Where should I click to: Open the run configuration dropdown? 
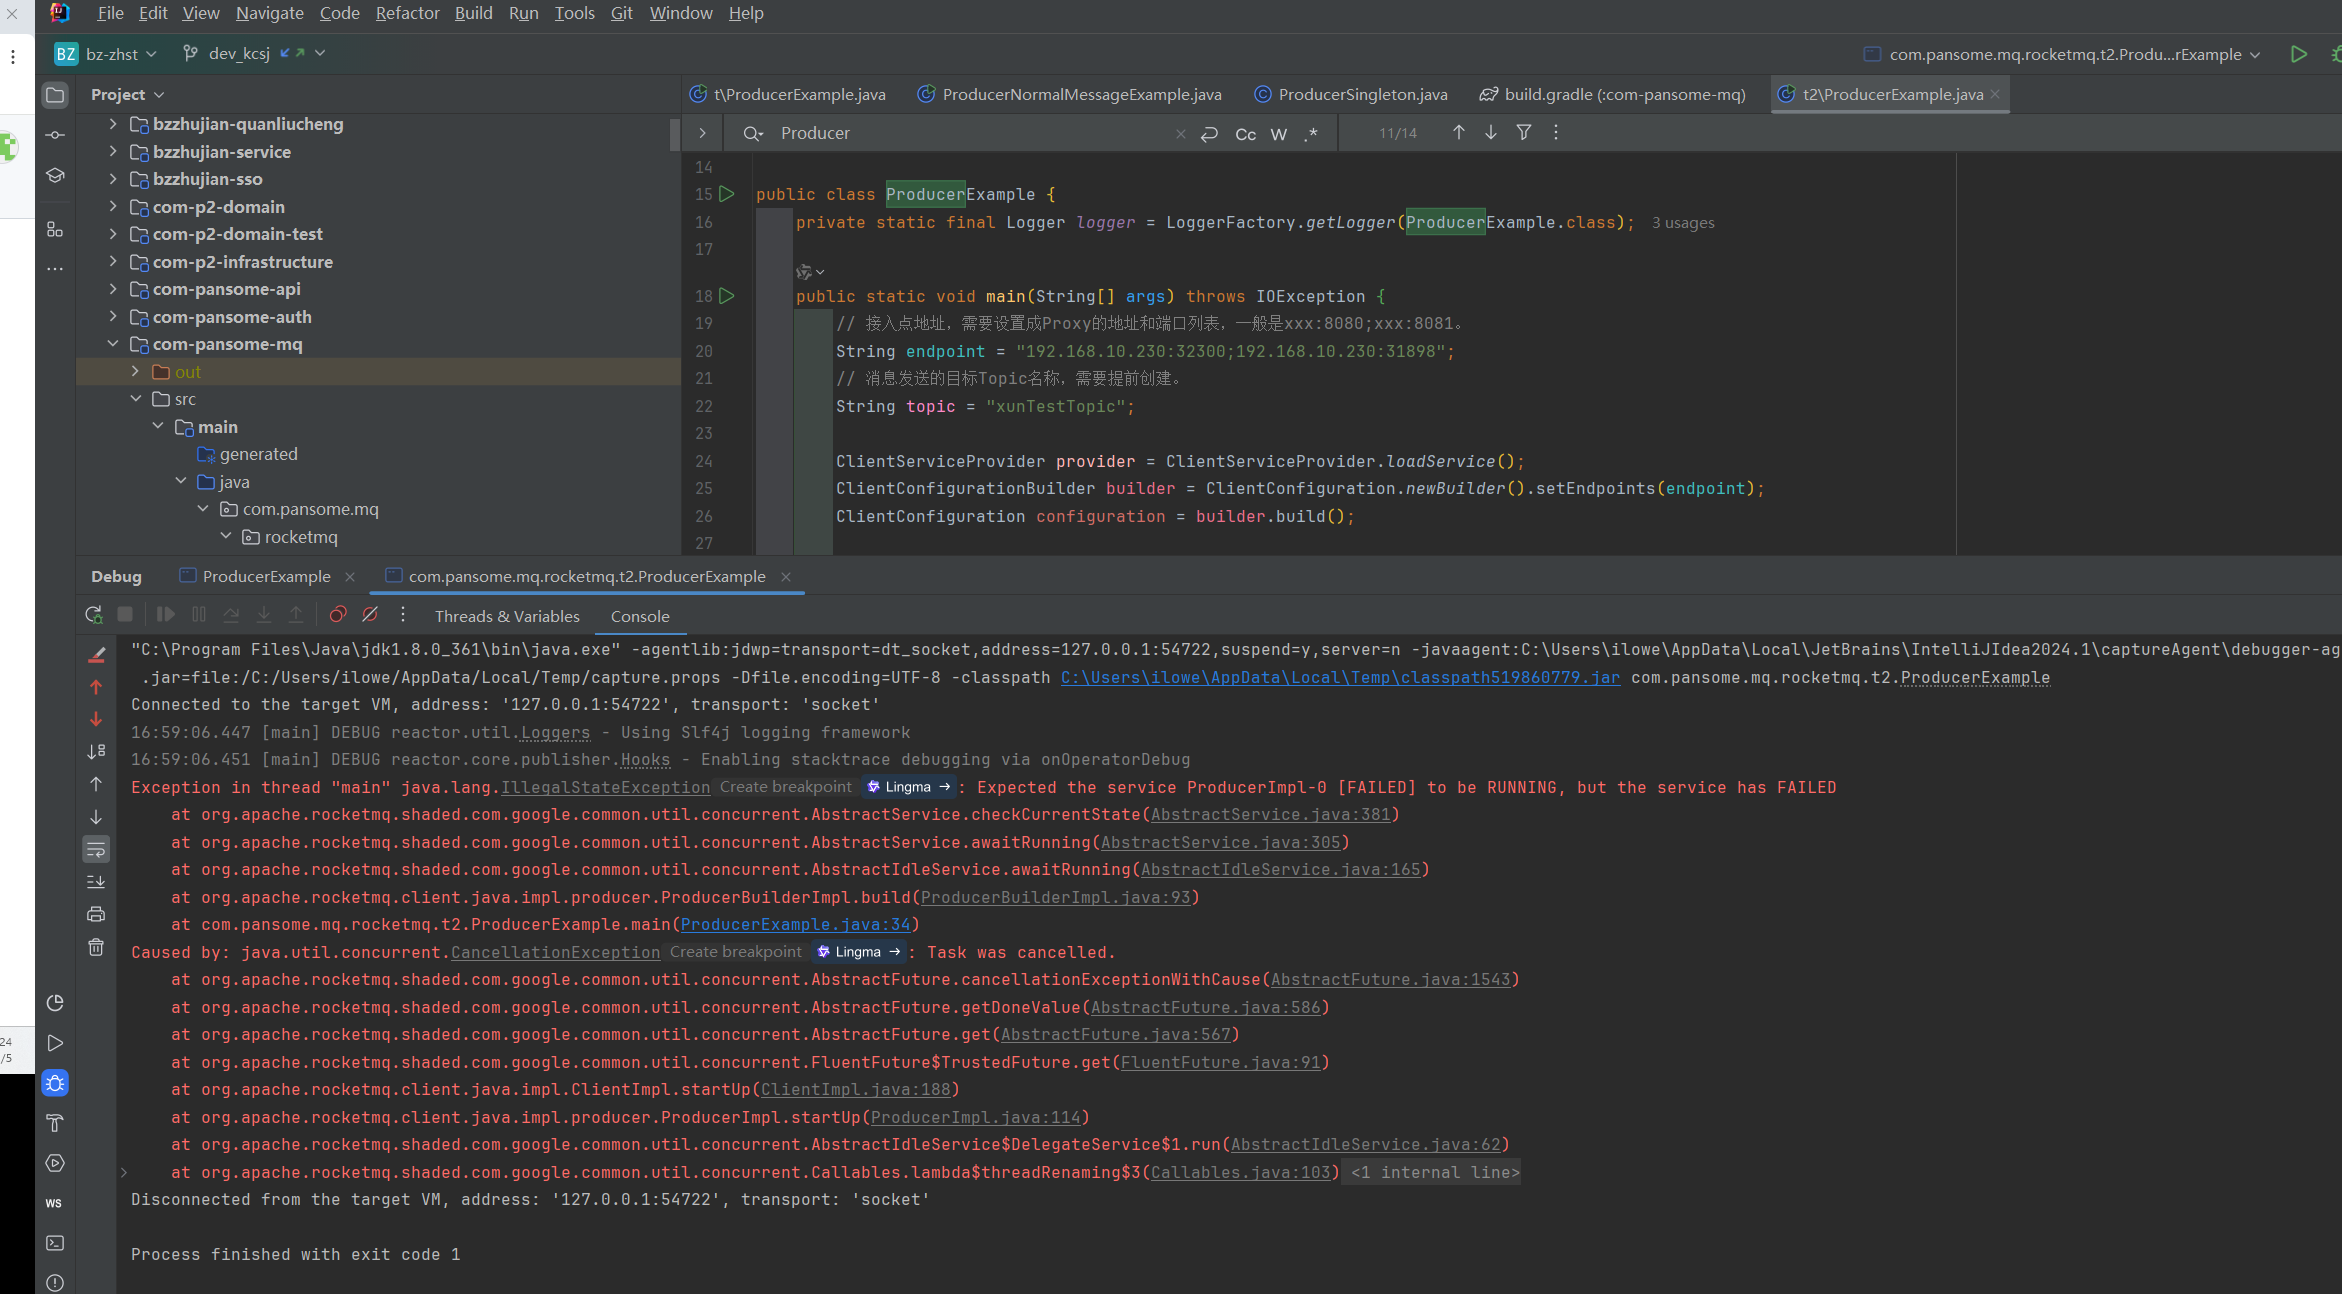tap(2062, 54)
